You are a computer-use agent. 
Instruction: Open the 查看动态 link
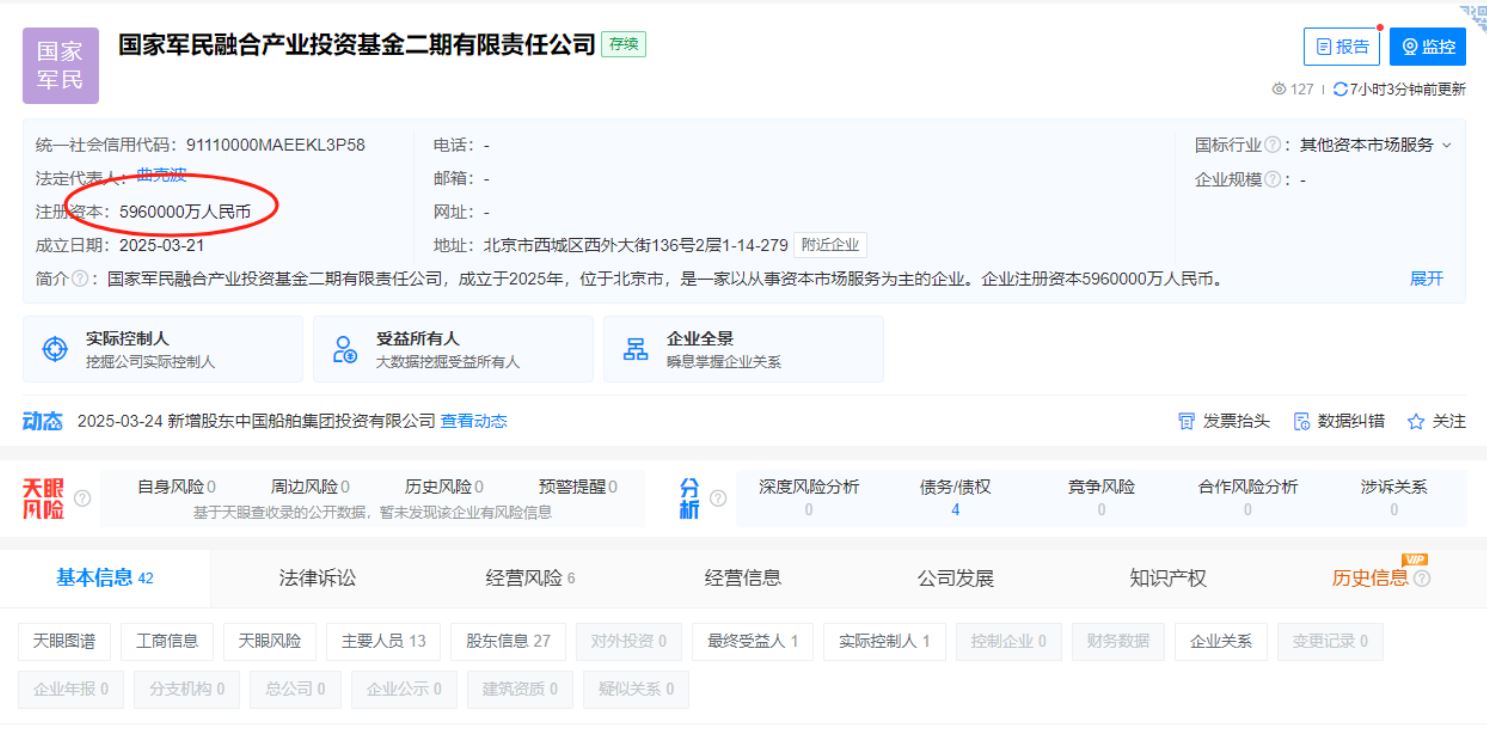point(473,421)
